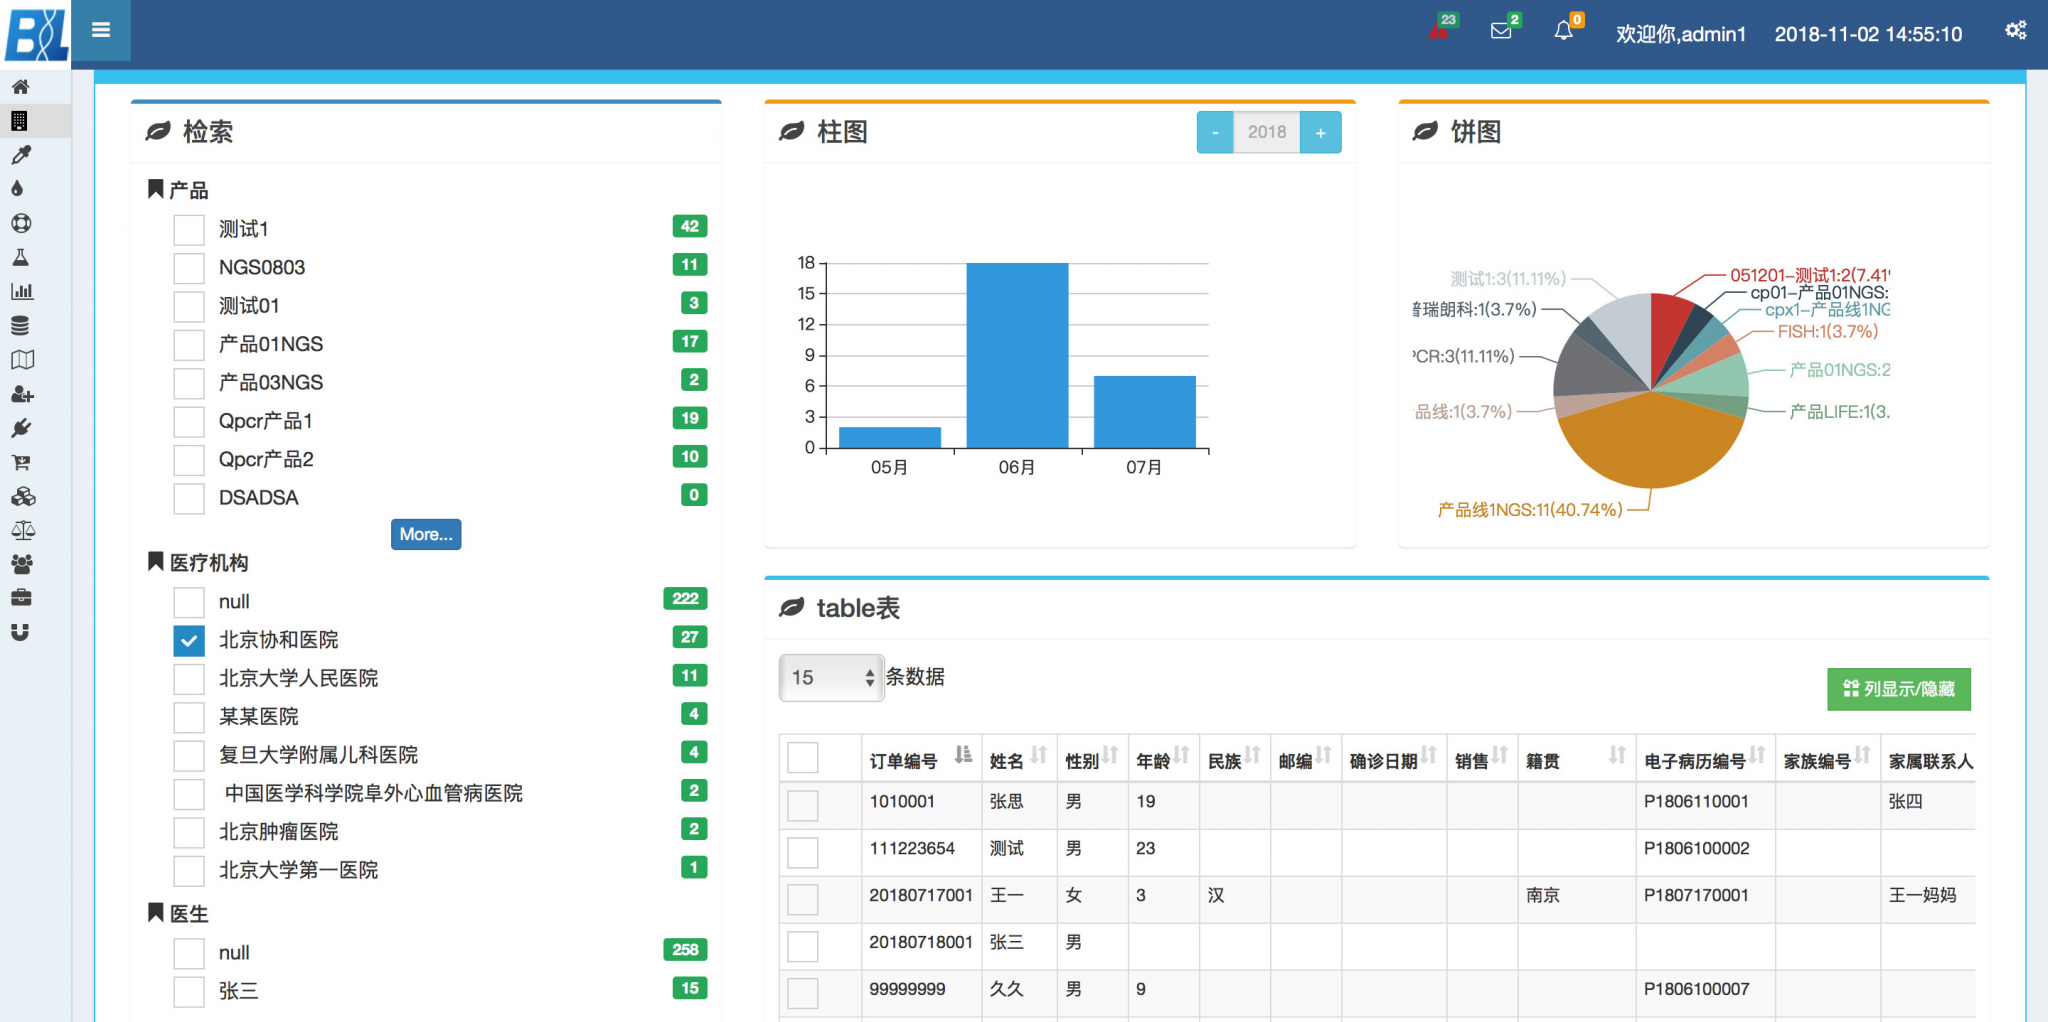The image size is (2048, 1022).
Task: Click the add-user sidebar icon
Action: (x=22, y=394)
